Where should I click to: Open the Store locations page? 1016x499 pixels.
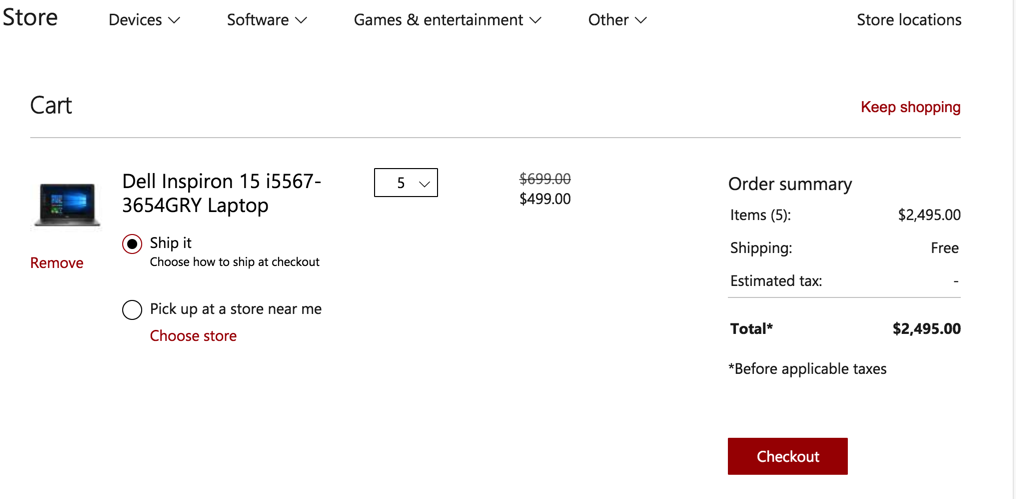coord(909,20)
